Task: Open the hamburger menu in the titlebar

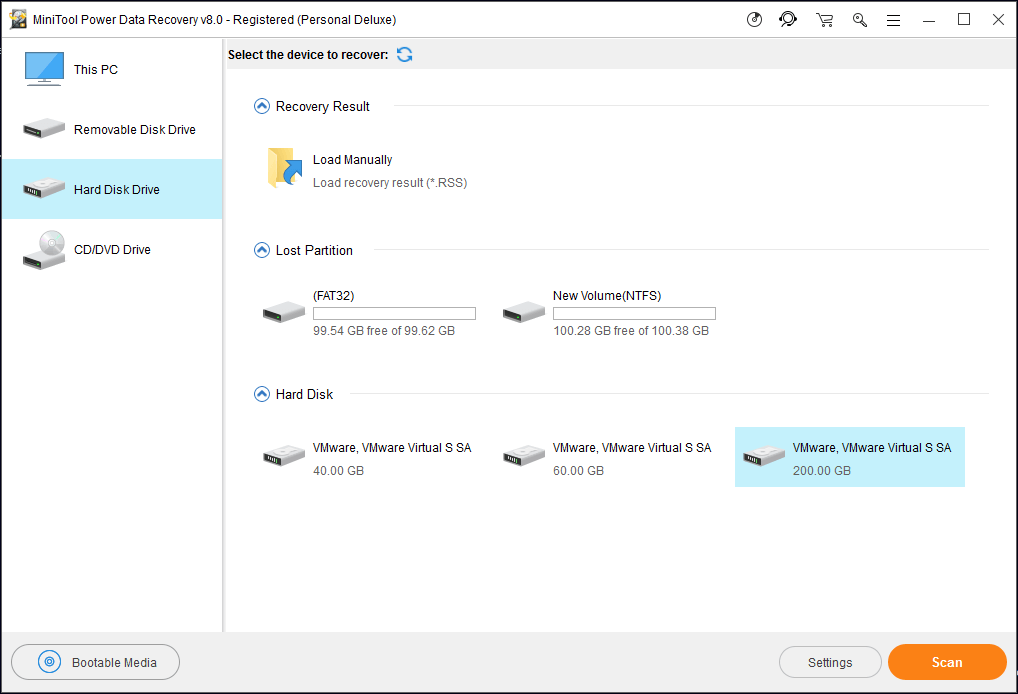Action: click(x=893, y=19)
